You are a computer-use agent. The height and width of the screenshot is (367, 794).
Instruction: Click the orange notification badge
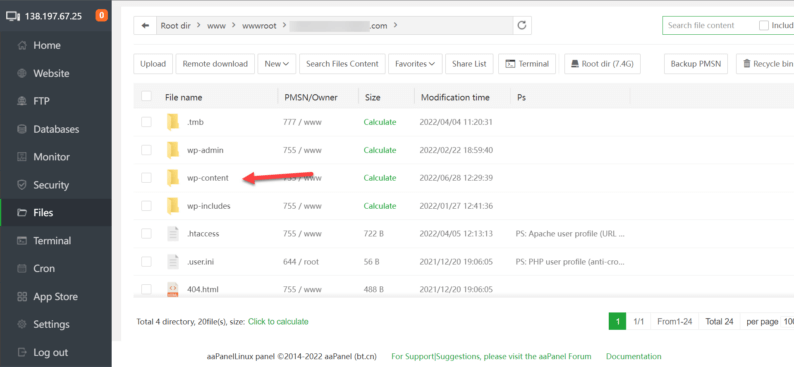101,16
